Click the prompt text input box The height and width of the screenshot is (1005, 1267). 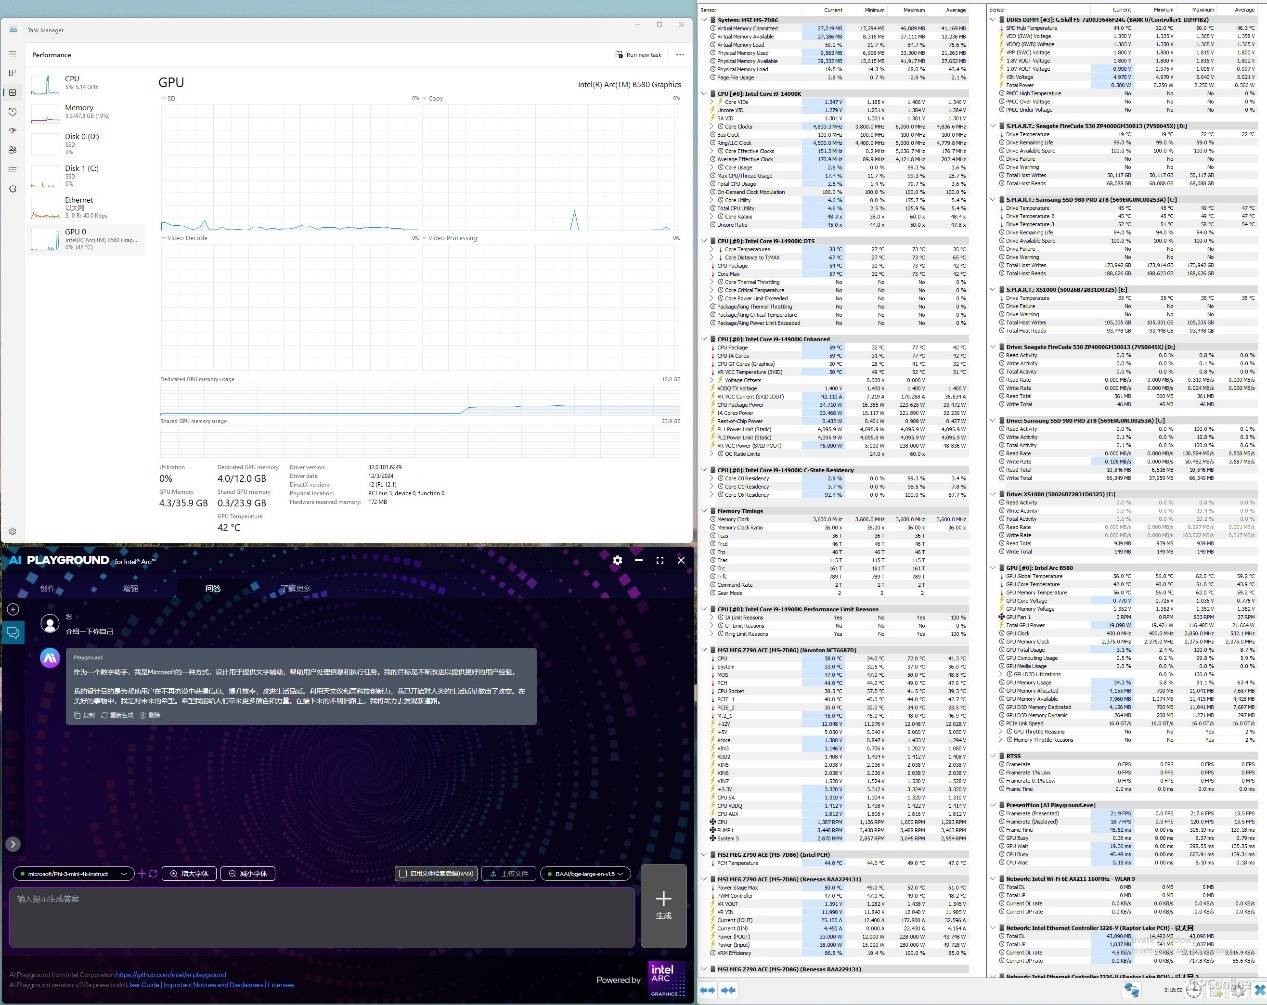(322, 915)
